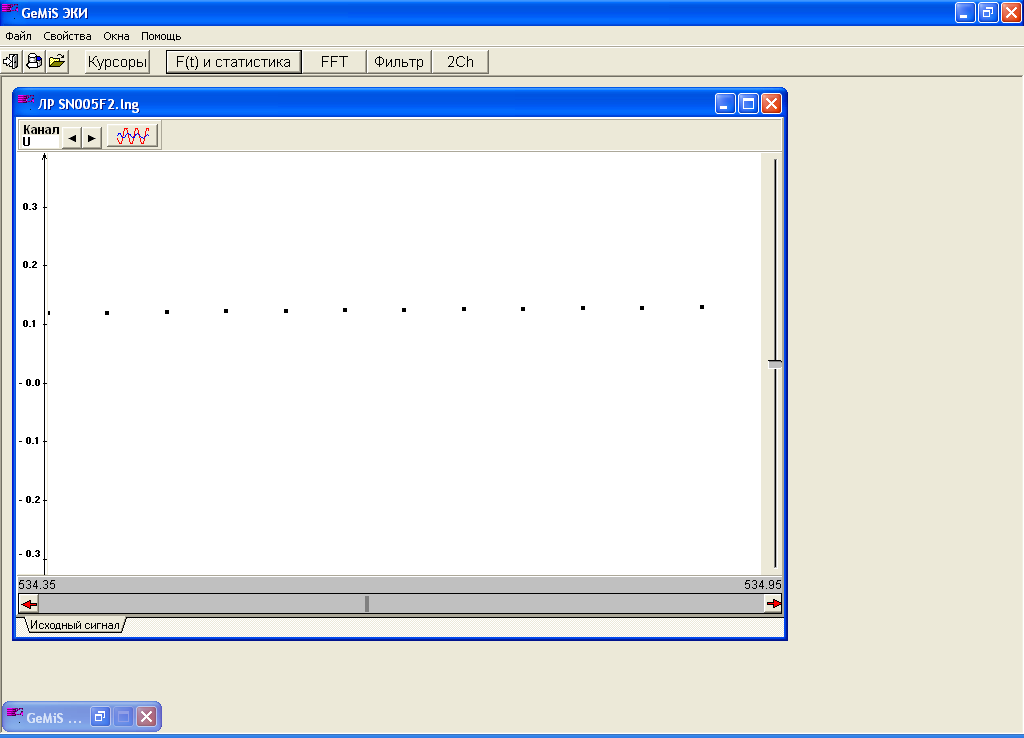This screenshot has height=738, width=1024.
Task: Click the horizontal time scrollbar thumb
Action: [367, 603]
